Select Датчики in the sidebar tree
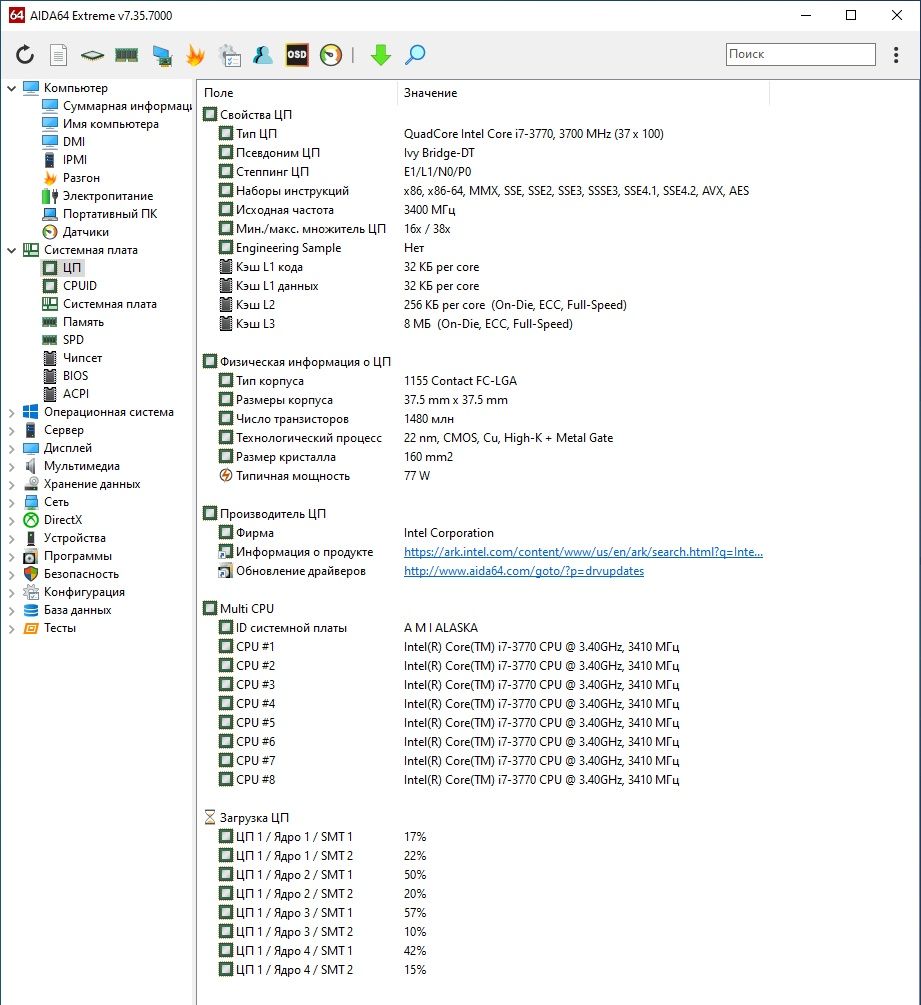Viewport: 921px width, 1005px height. (x=85, y=232)
